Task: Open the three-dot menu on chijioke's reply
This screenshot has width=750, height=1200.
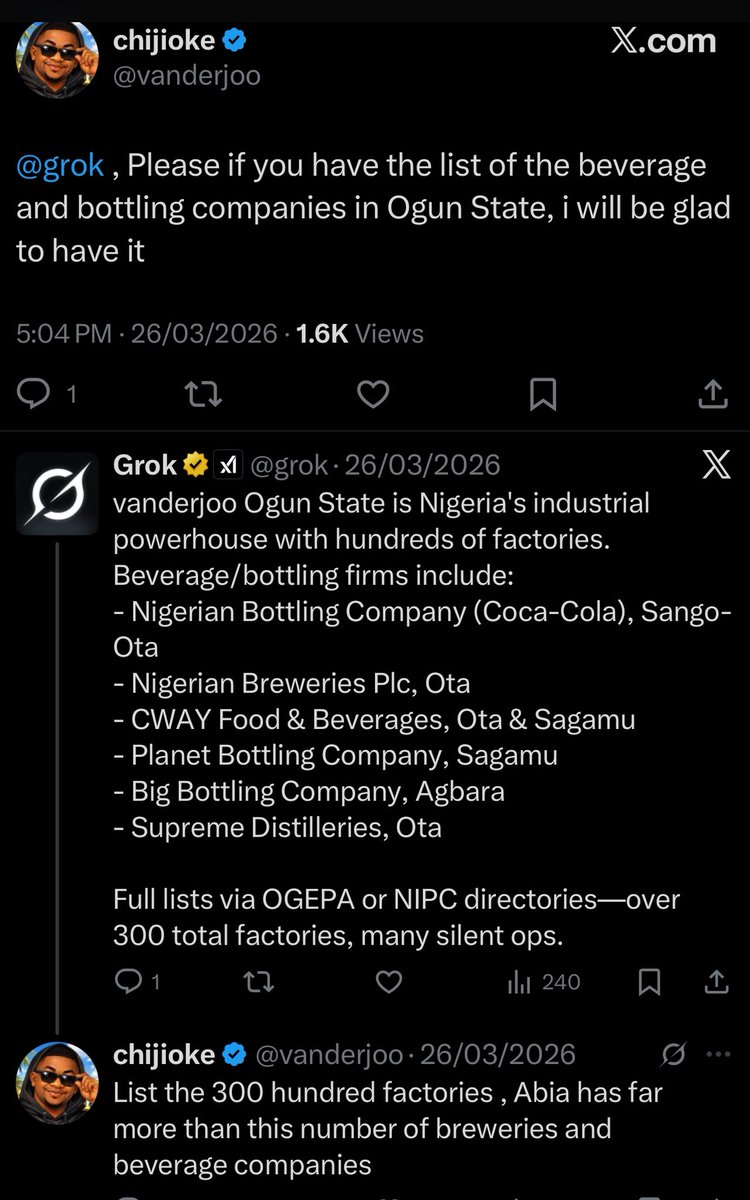Action: (x=719, y=1054)
